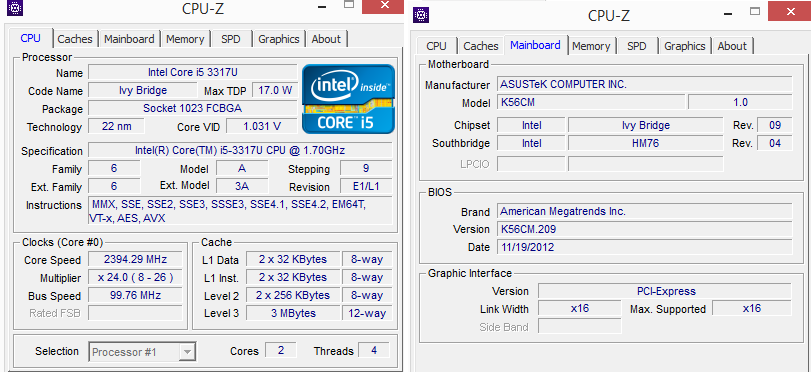The image size is (811, 372).
Task: Click the Cores count value '2'
Action: 281,350
